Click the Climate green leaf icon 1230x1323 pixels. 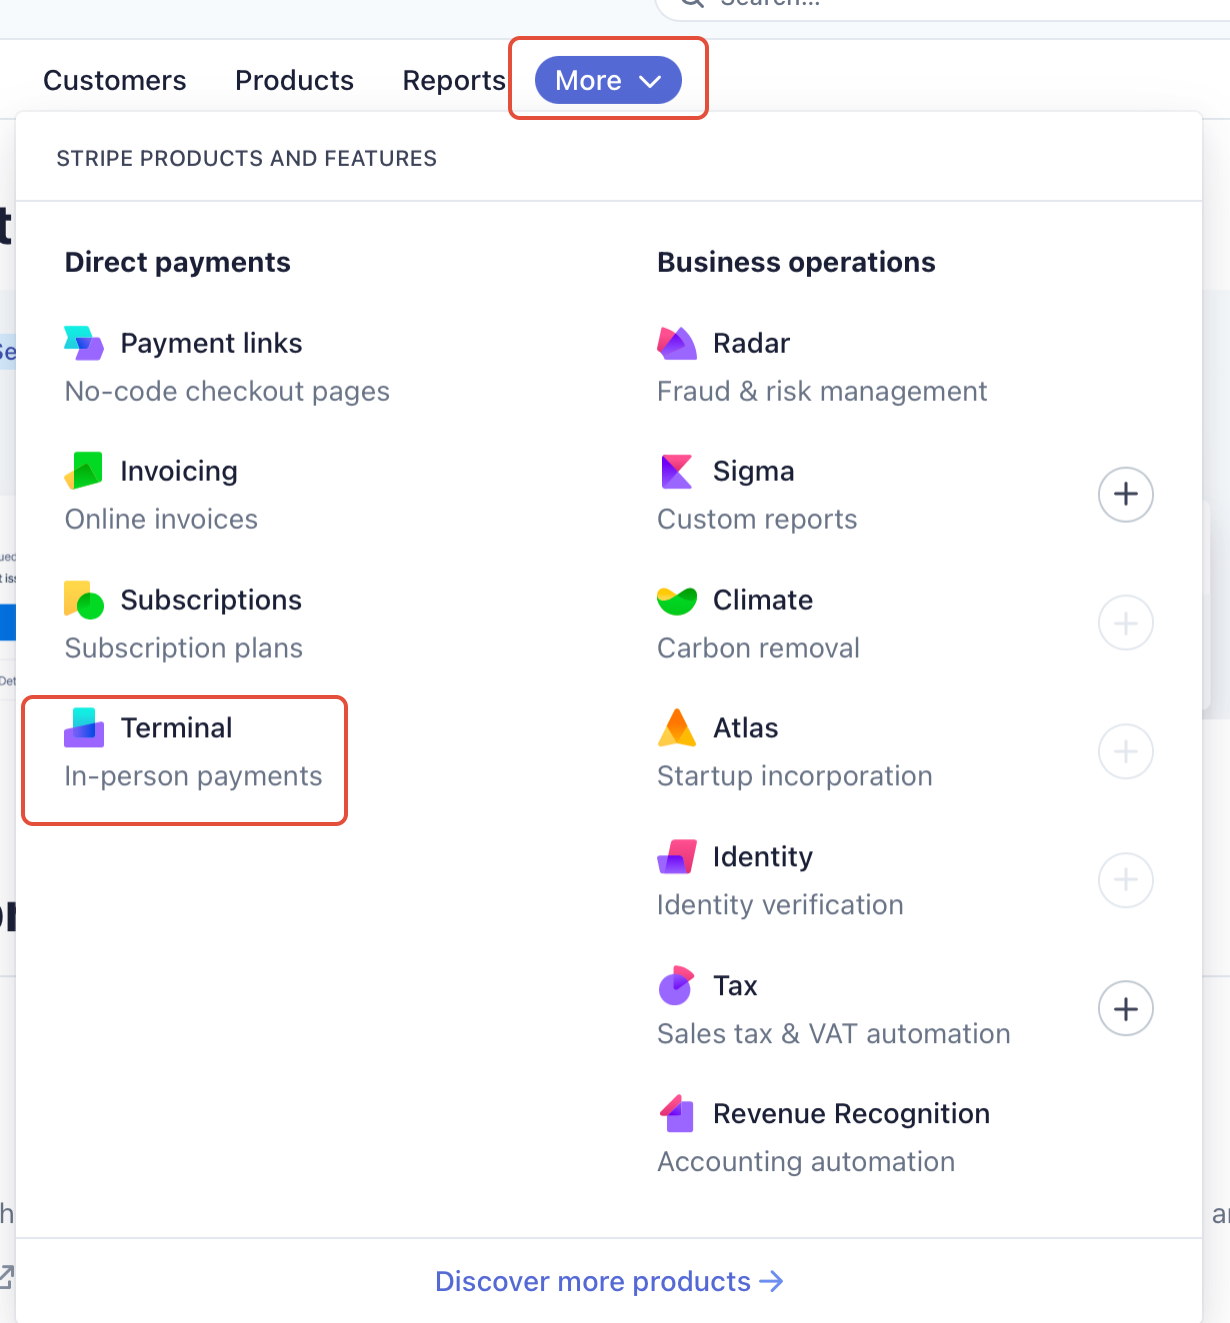677,600
